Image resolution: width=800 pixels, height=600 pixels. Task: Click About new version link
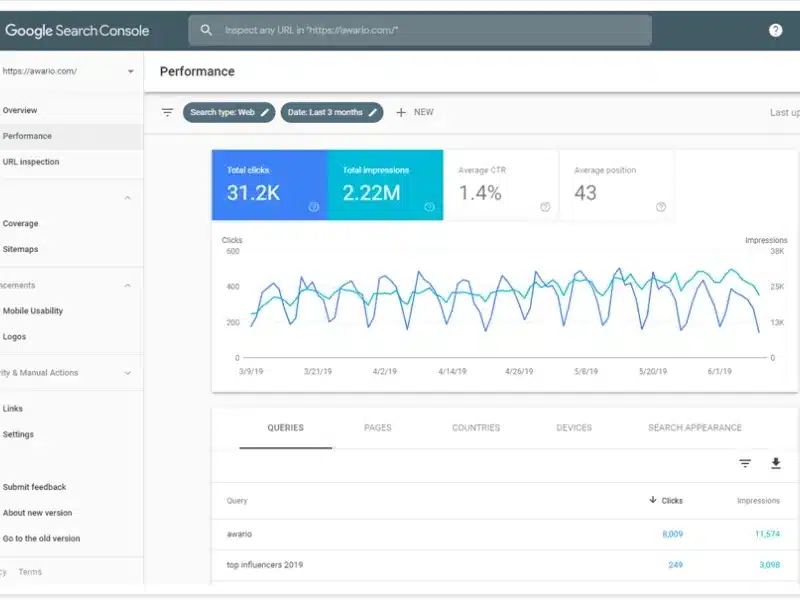pyautogui.click(x=37, y=513)
